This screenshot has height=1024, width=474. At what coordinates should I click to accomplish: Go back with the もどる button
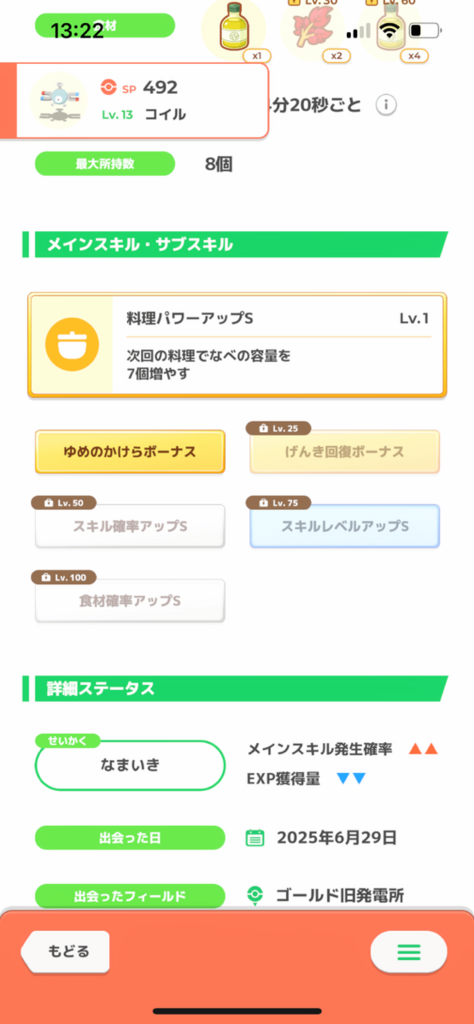(65, 952)
